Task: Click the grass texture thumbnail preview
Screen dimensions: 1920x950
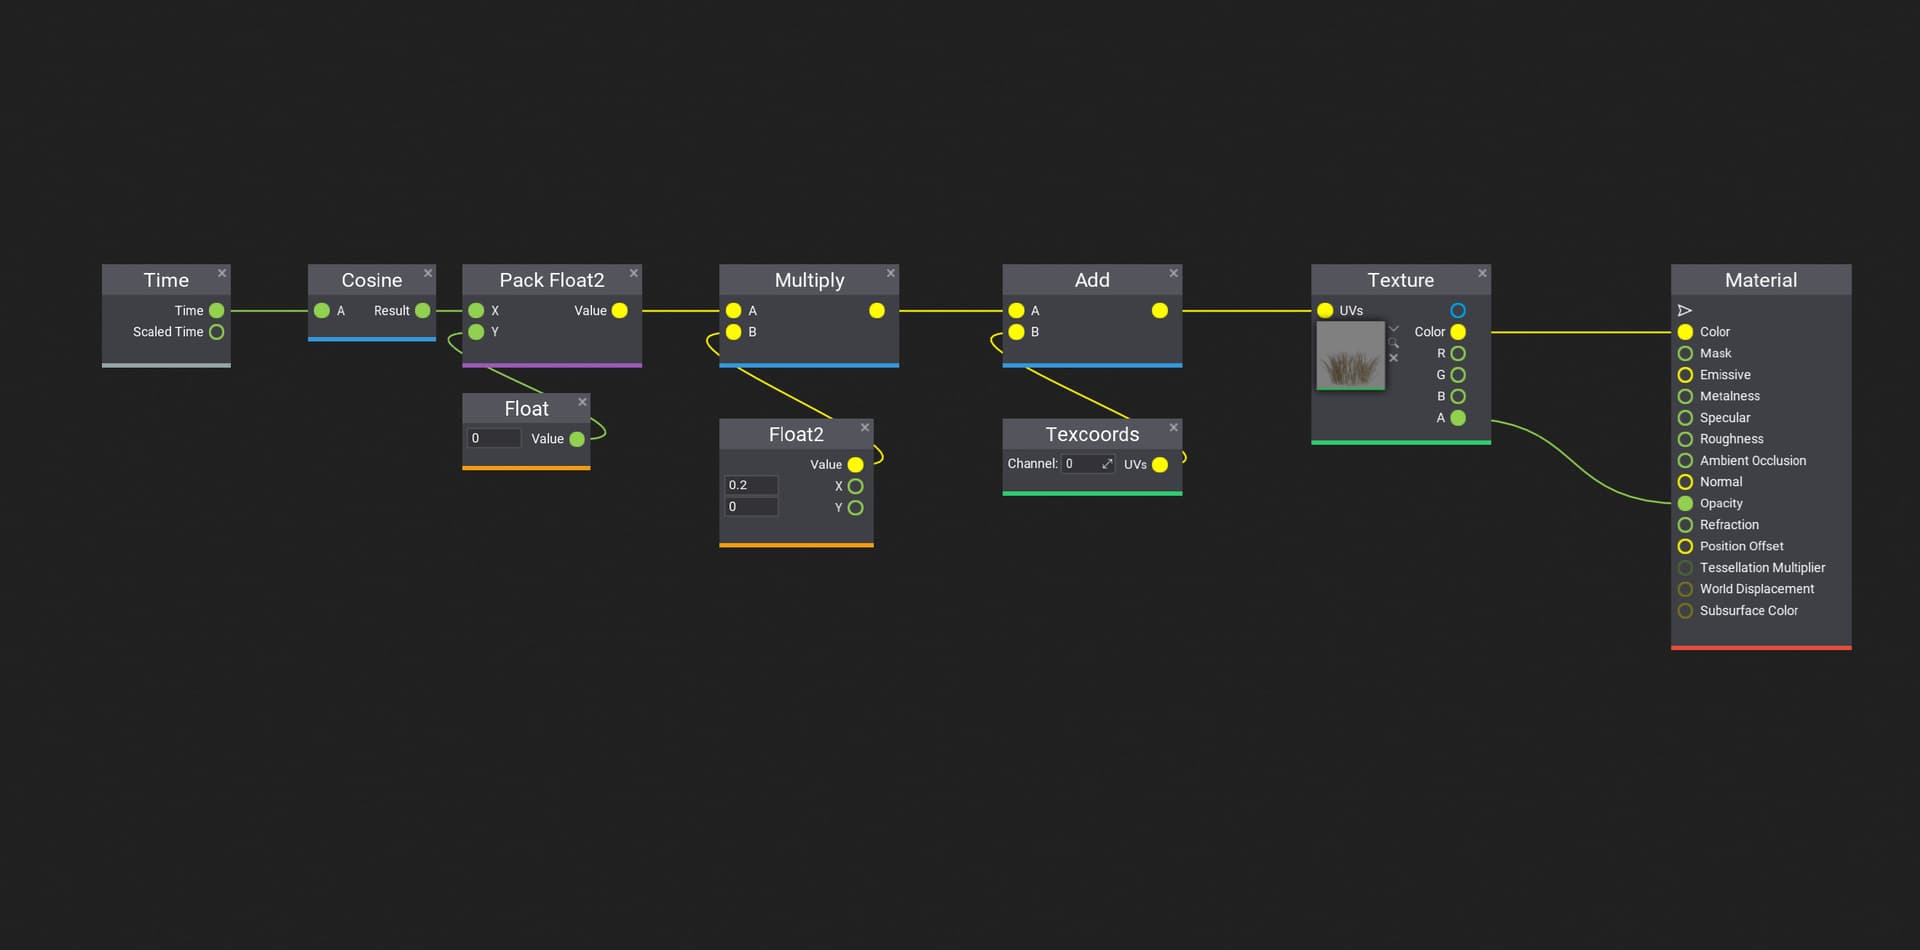Action: click(x=1350, y=356)
